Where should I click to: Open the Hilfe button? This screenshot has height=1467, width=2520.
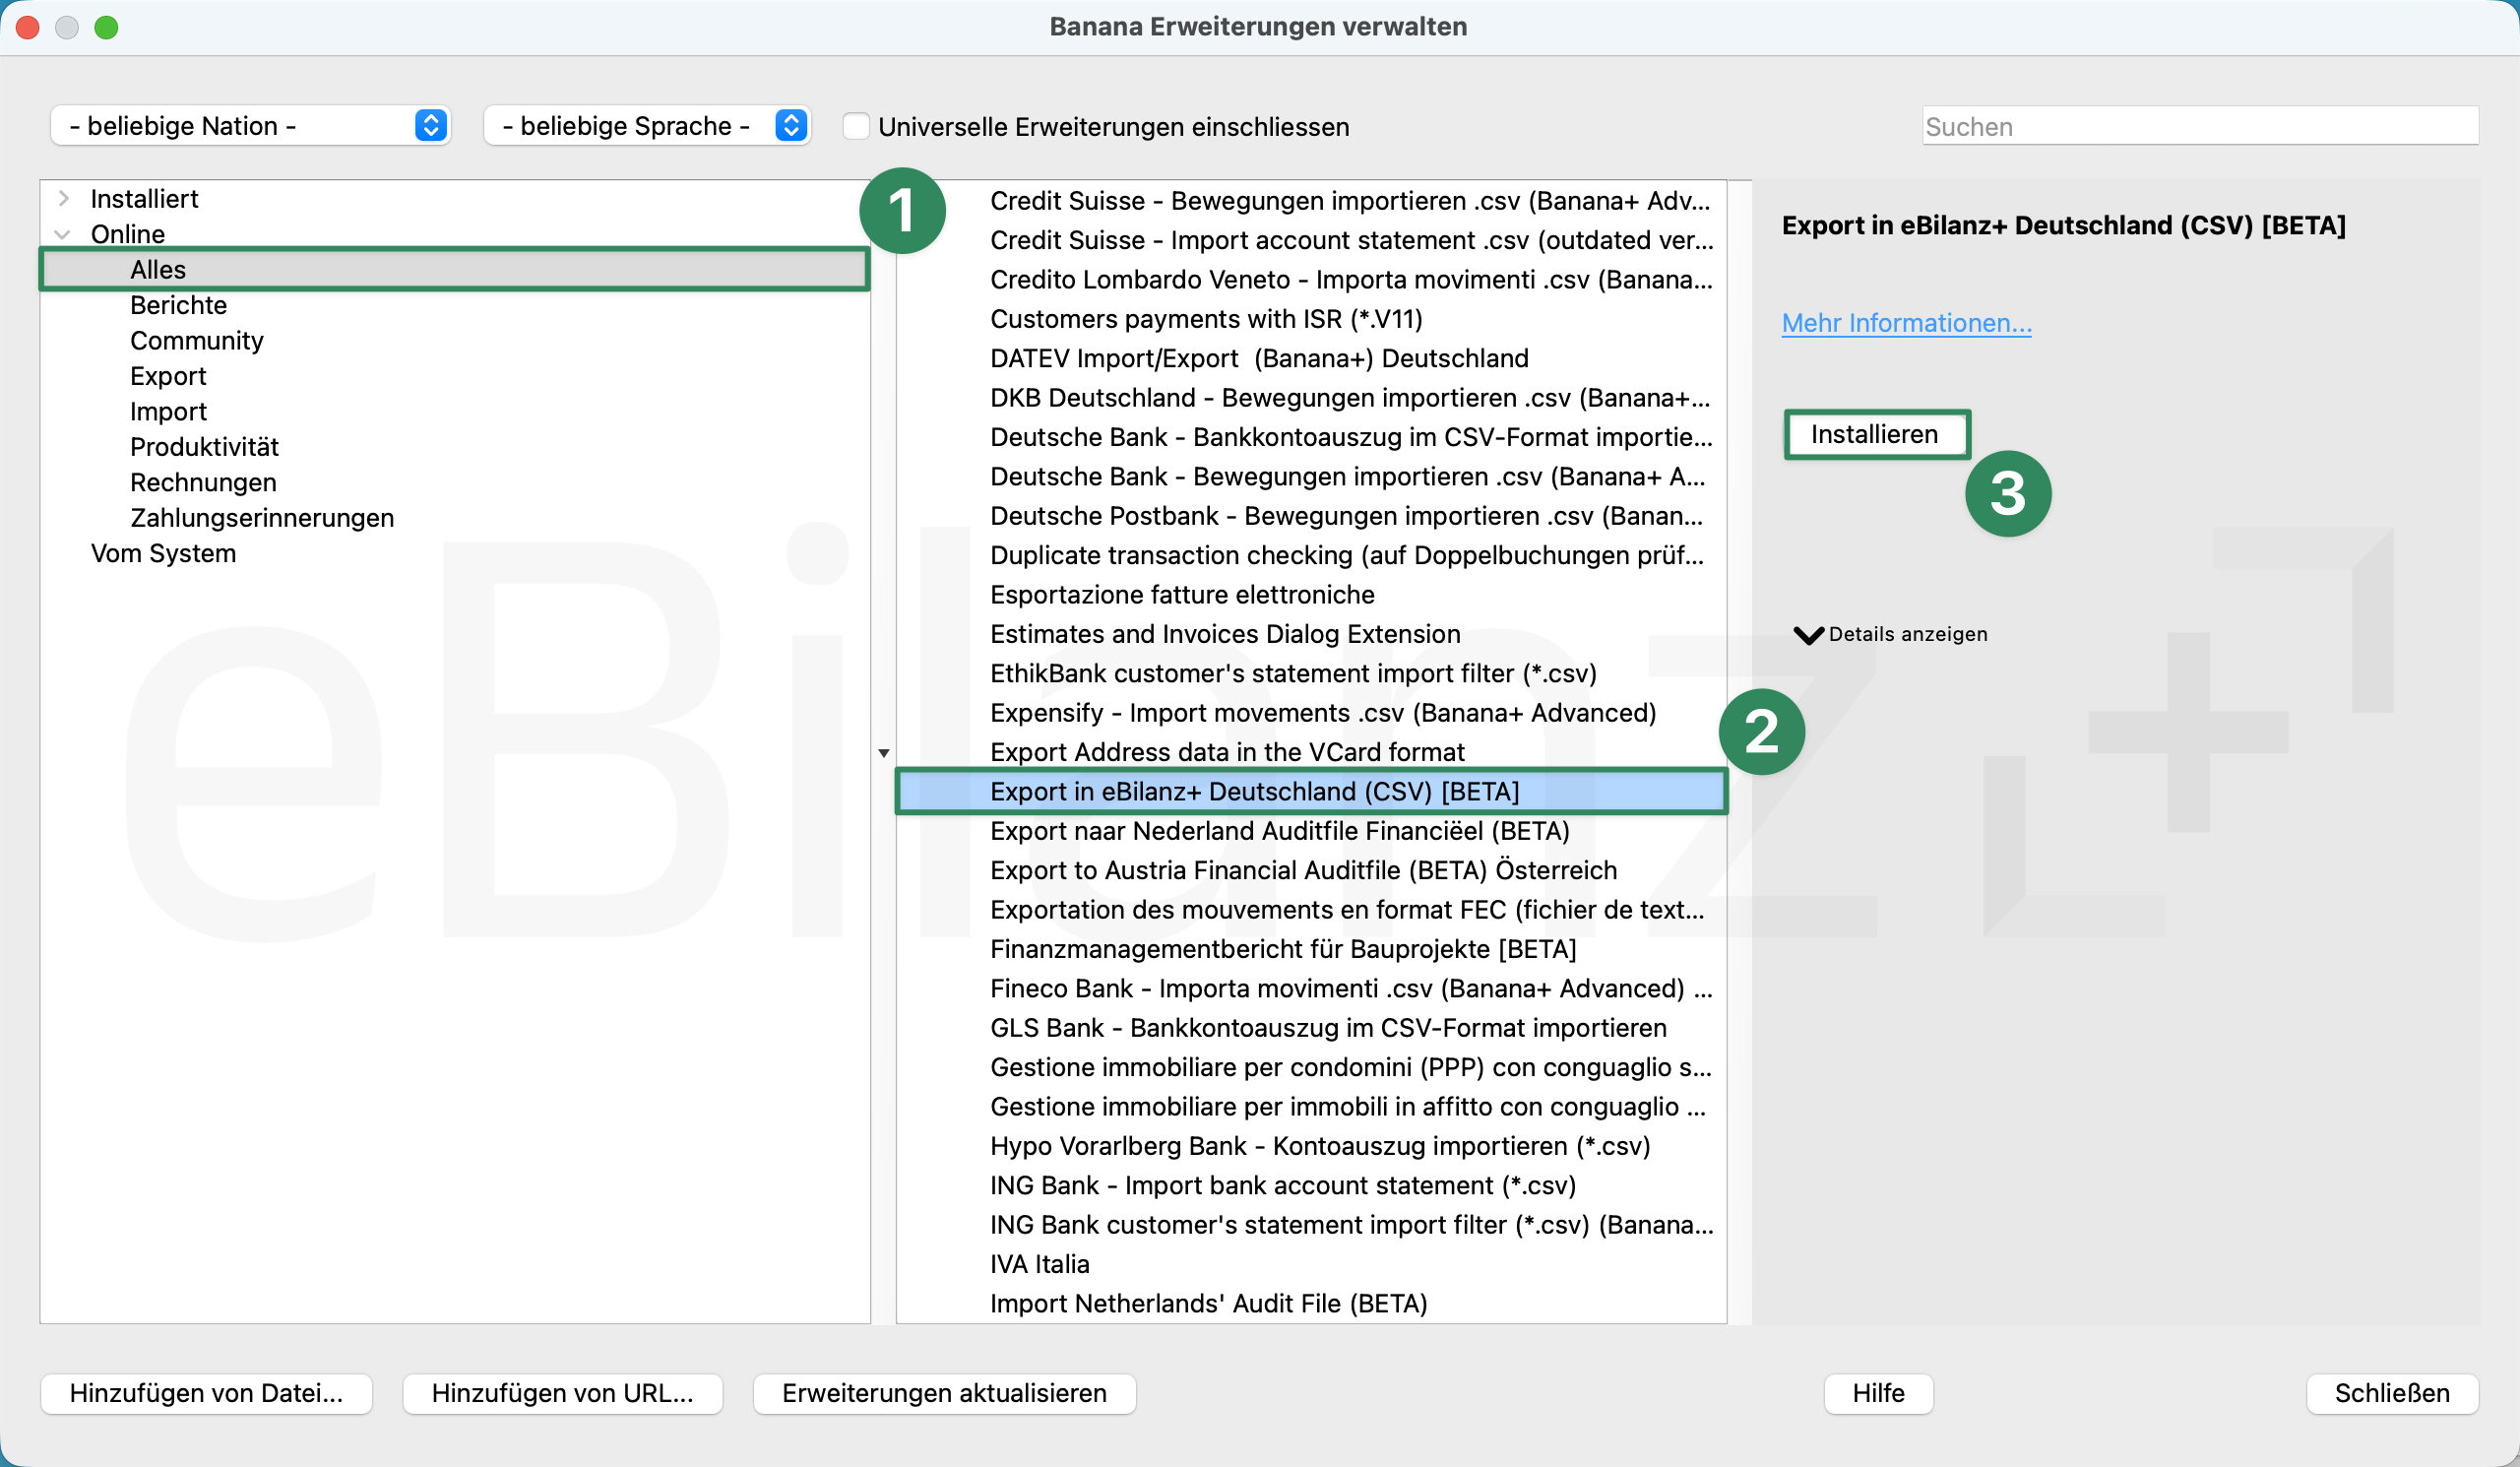[1878, 1393]
